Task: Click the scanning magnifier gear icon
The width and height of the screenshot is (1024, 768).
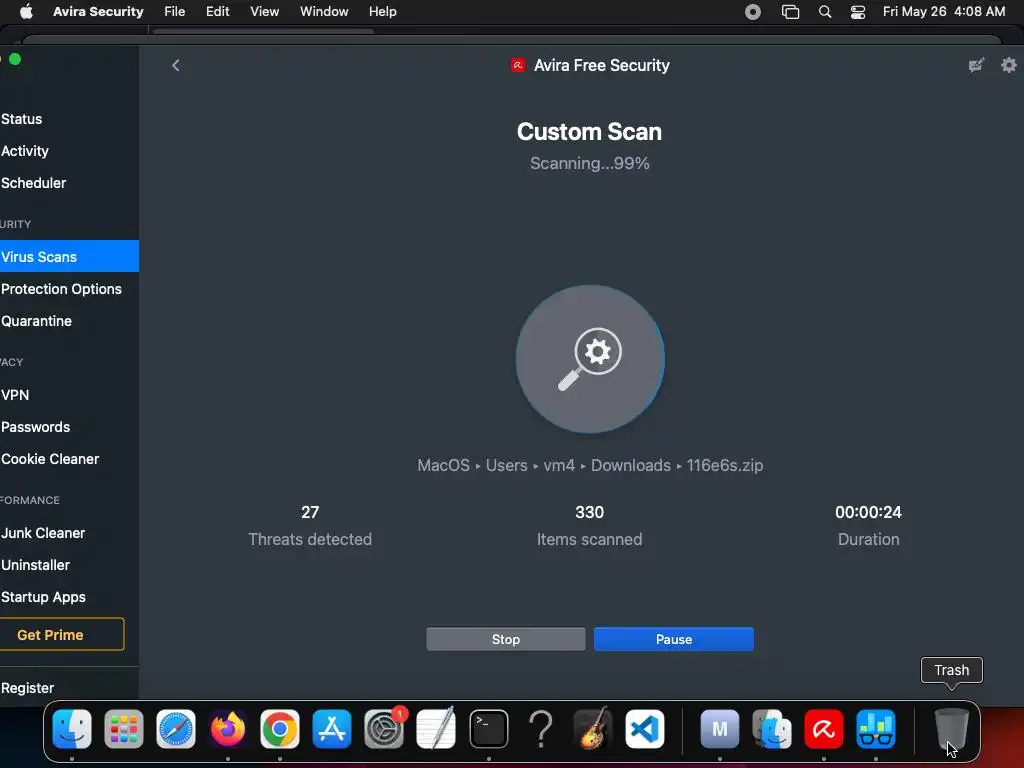Action: [x=590, y=359]
